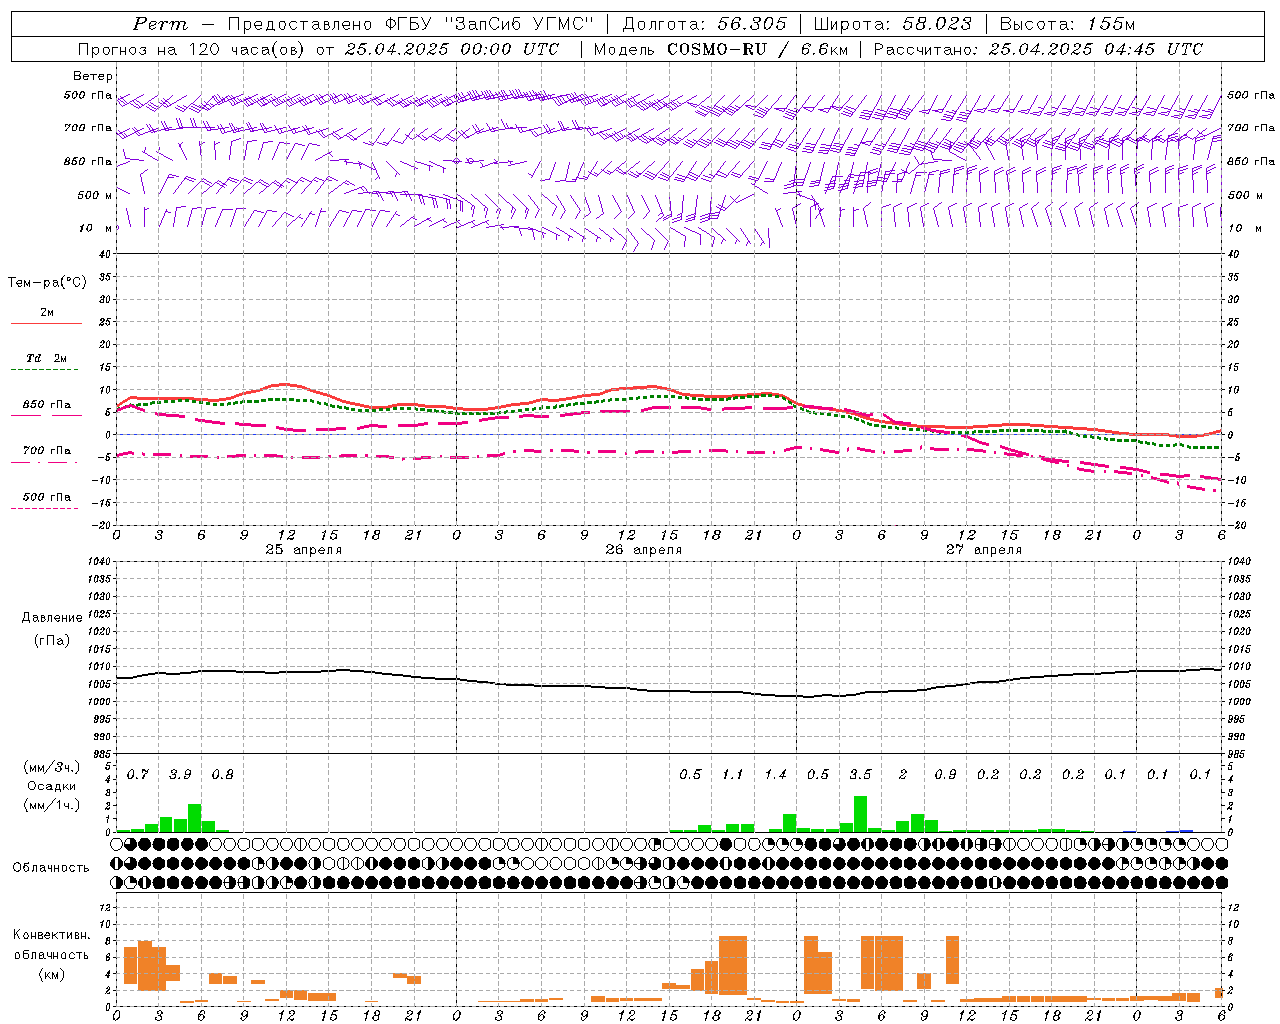Select the "Широта: 58.023" header value
The image size is (1280, 1024).
pos(892,24)
